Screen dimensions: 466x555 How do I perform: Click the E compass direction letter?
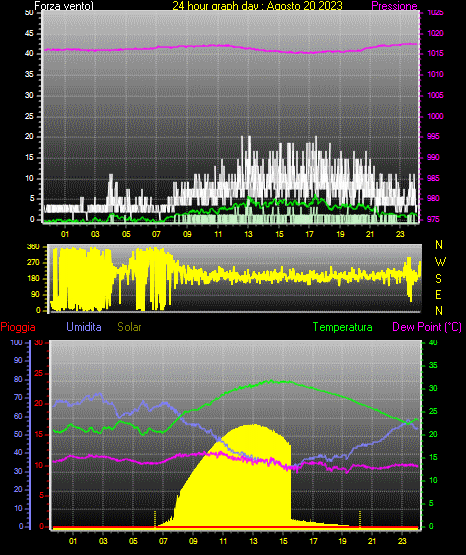coord(438,294)
